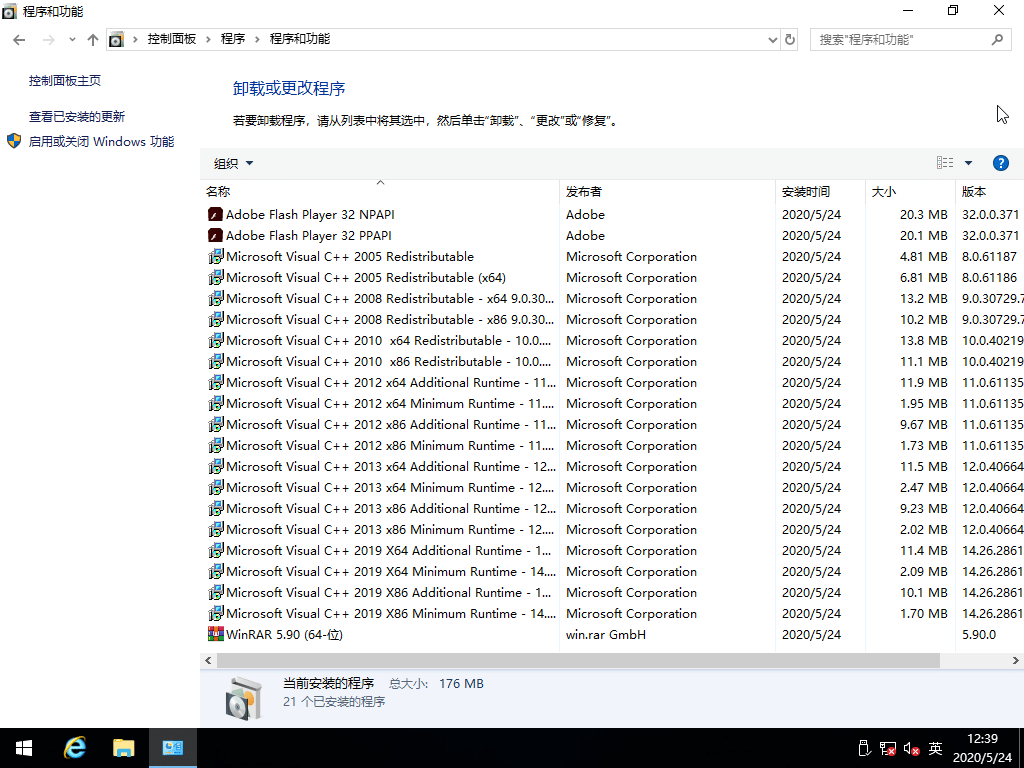The image size is (1024, 768).
Task: Sort by the 安装时间 column header
Action: 820,191
